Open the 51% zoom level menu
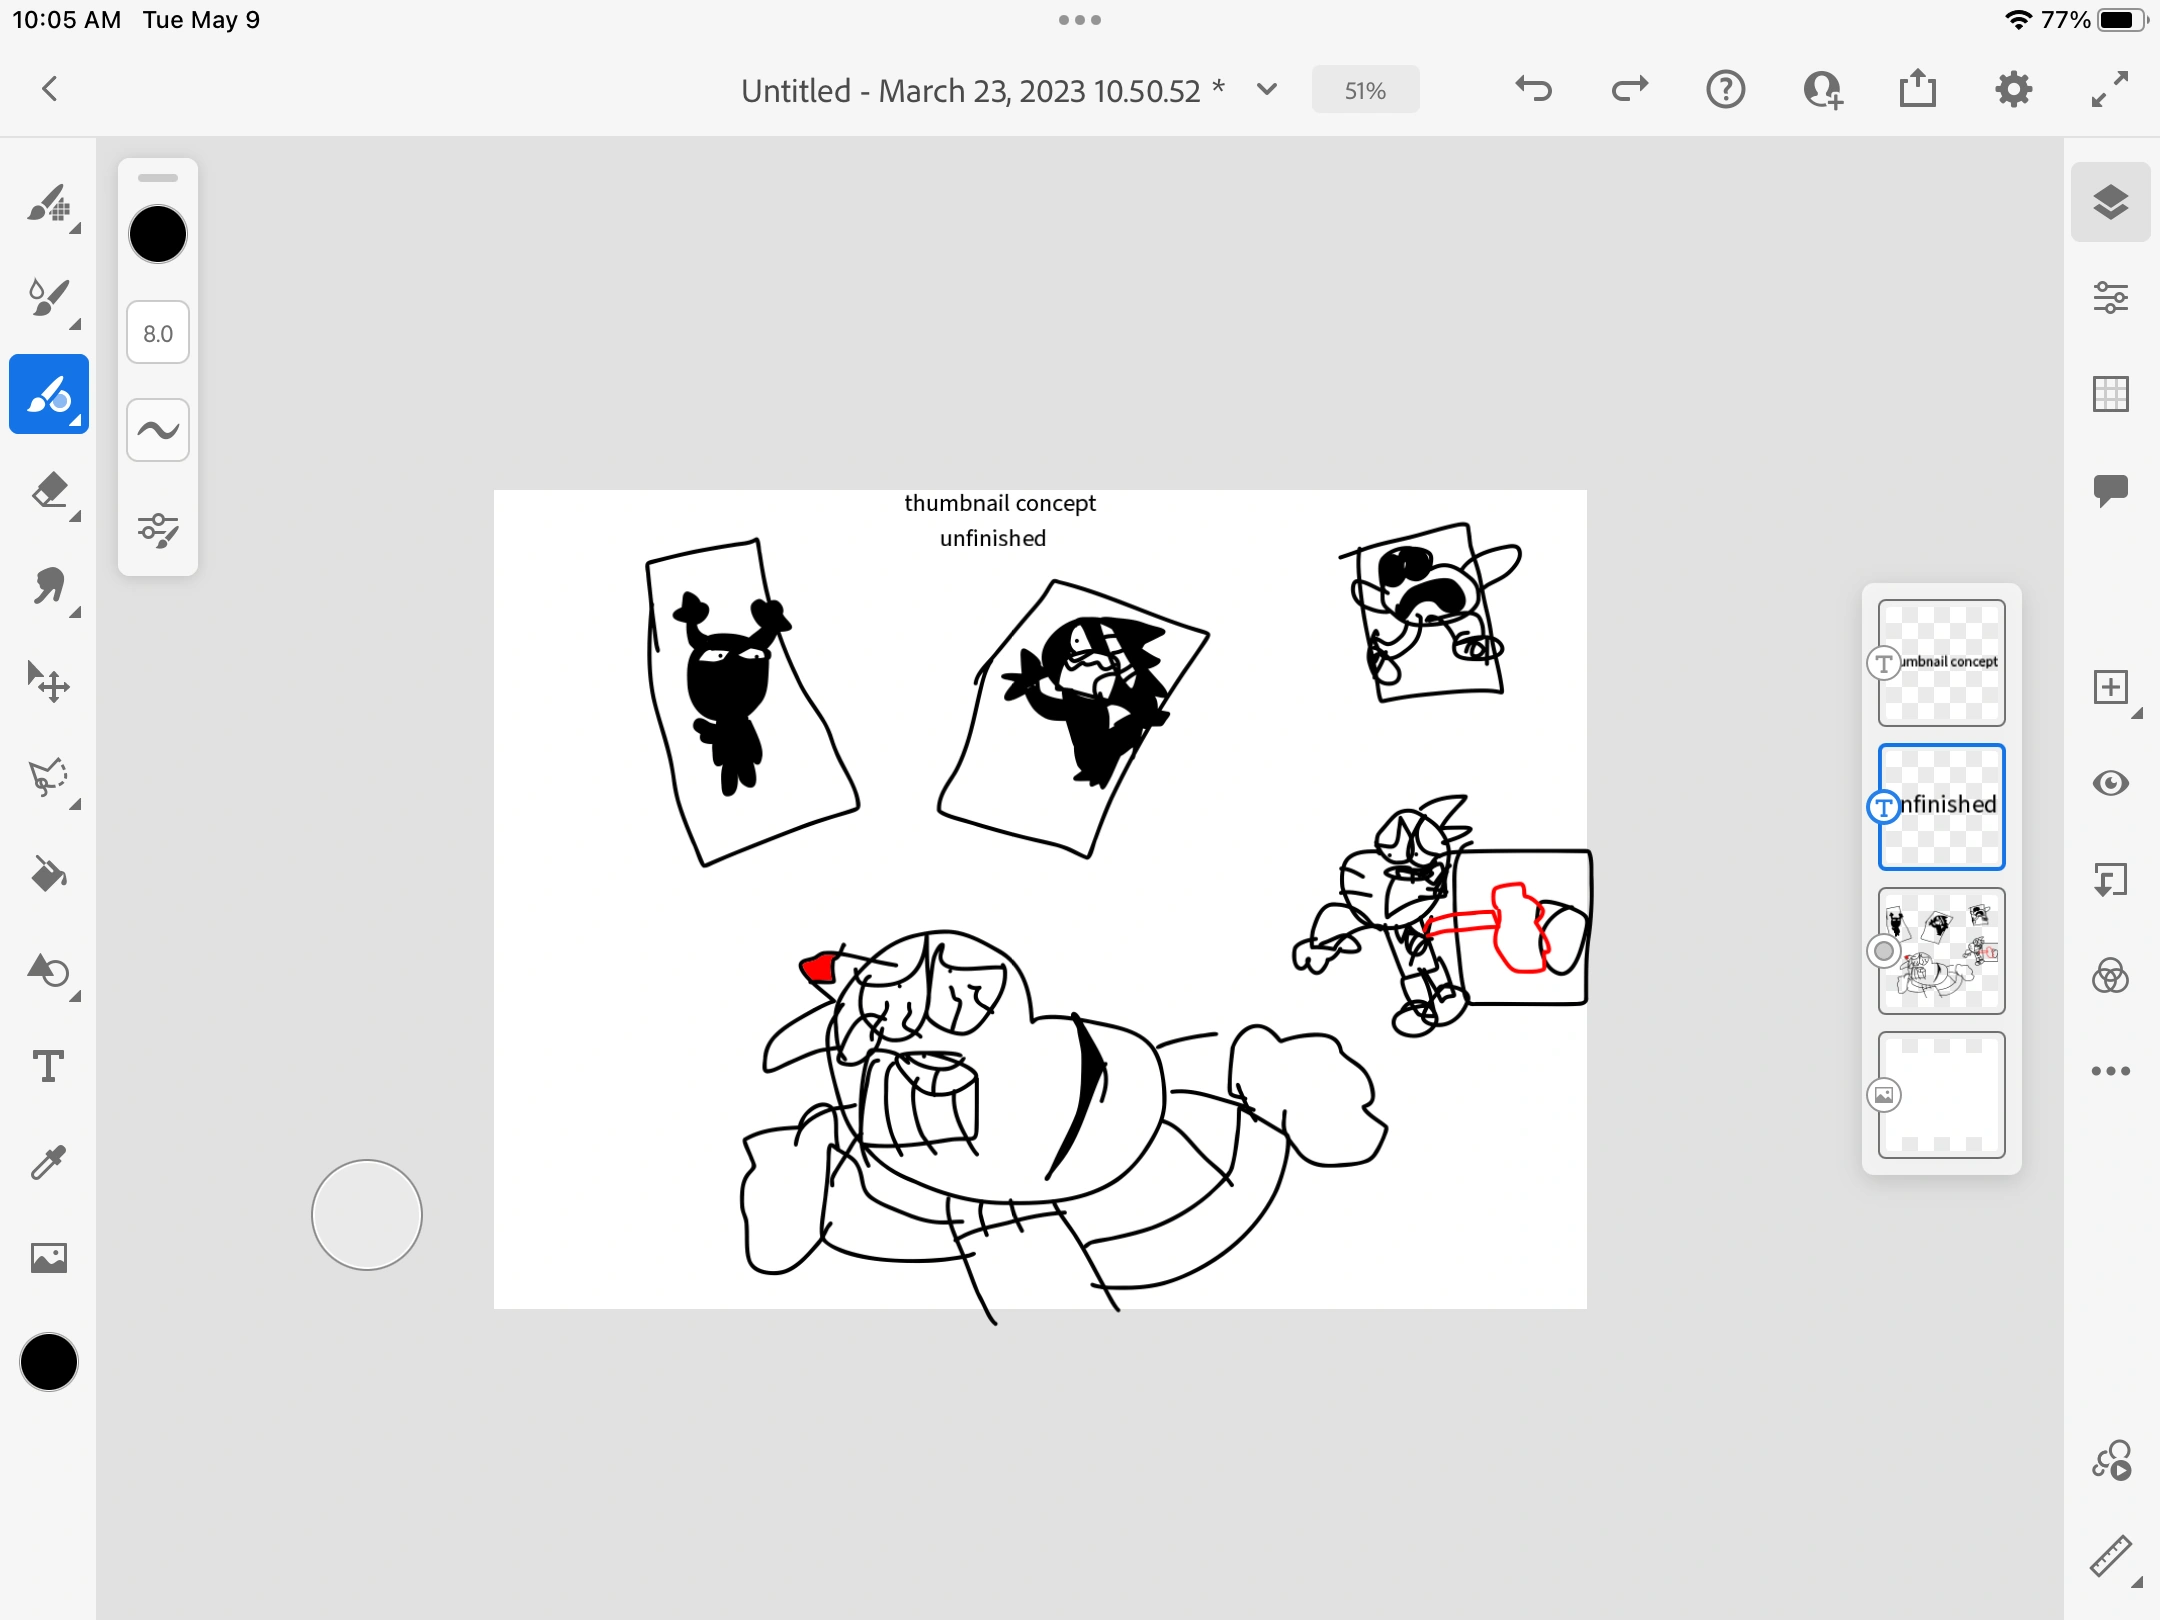 tap(1364, 91)
